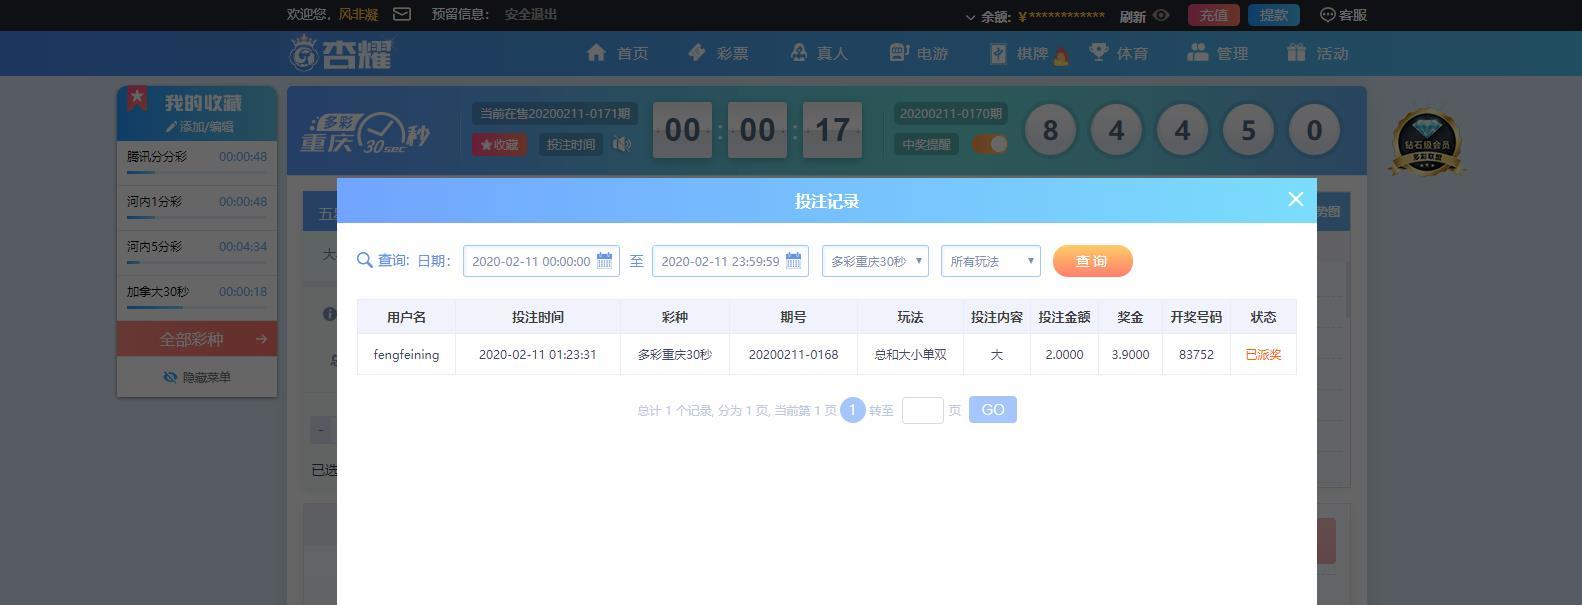Open calendar icon for start date
Screen dimensions: 1582x605
(x=604, y=260)
